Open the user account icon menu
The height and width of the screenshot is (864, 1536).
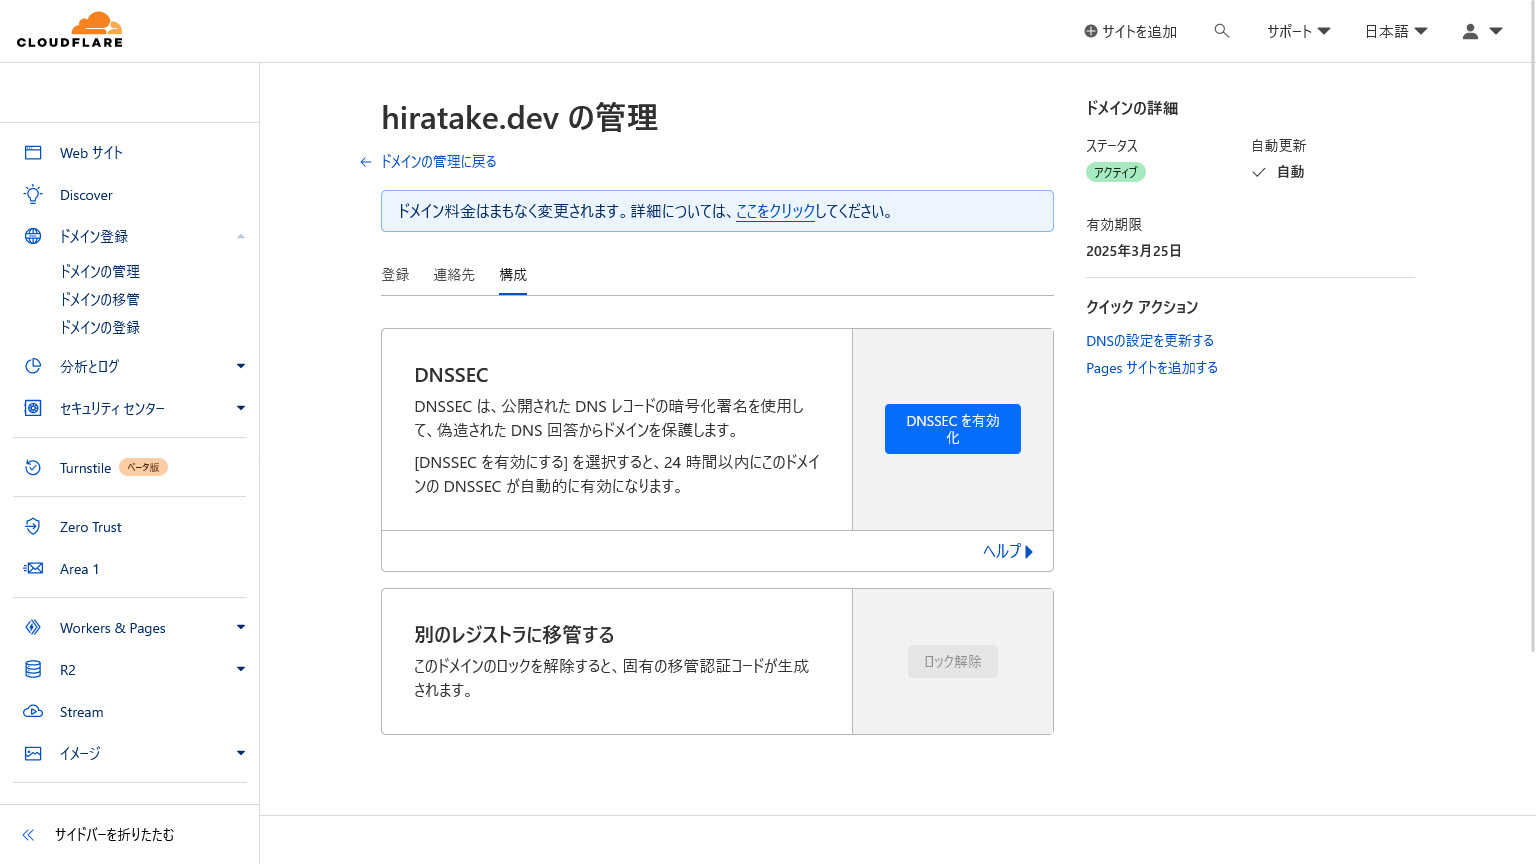1482,31
